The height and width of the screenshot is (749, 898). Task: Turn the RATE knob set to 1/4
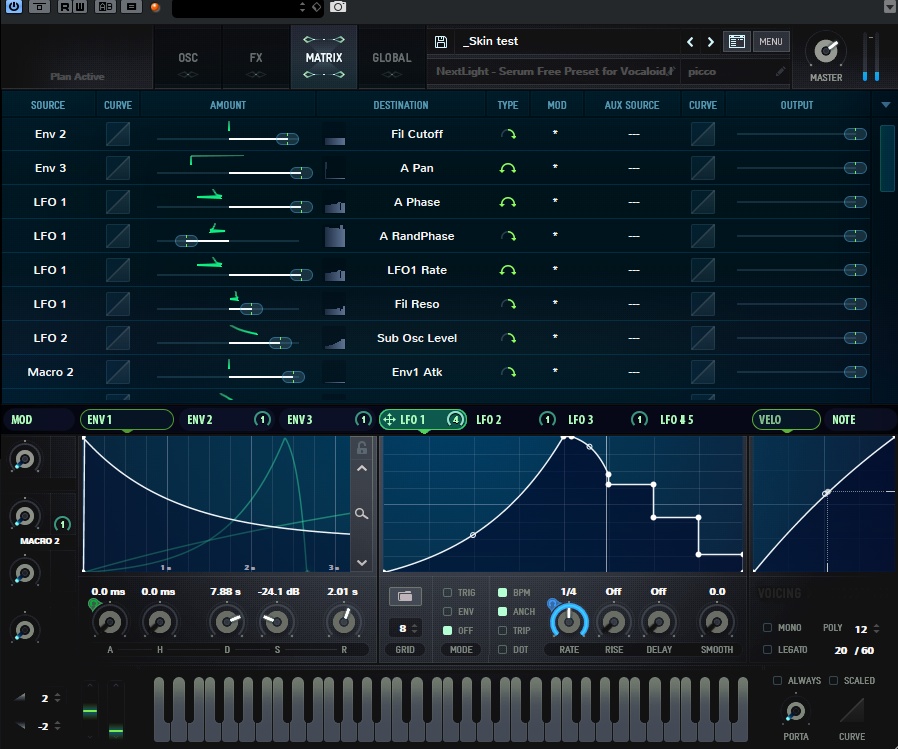point(568,622)
